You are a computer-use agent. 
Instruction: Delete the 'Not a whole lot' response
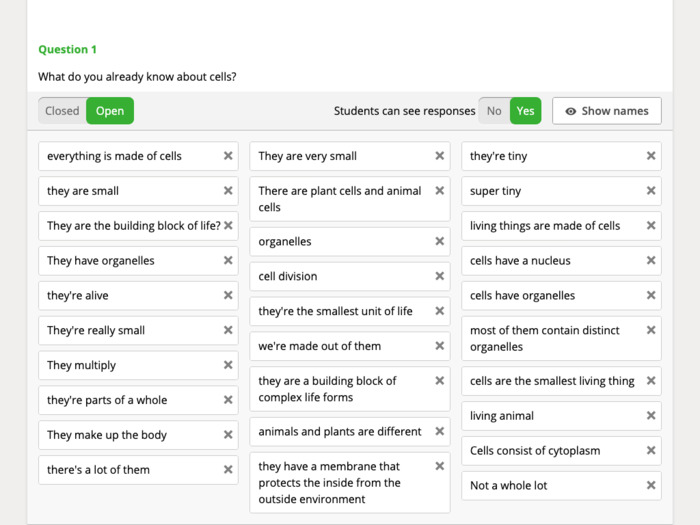point(651,485)
